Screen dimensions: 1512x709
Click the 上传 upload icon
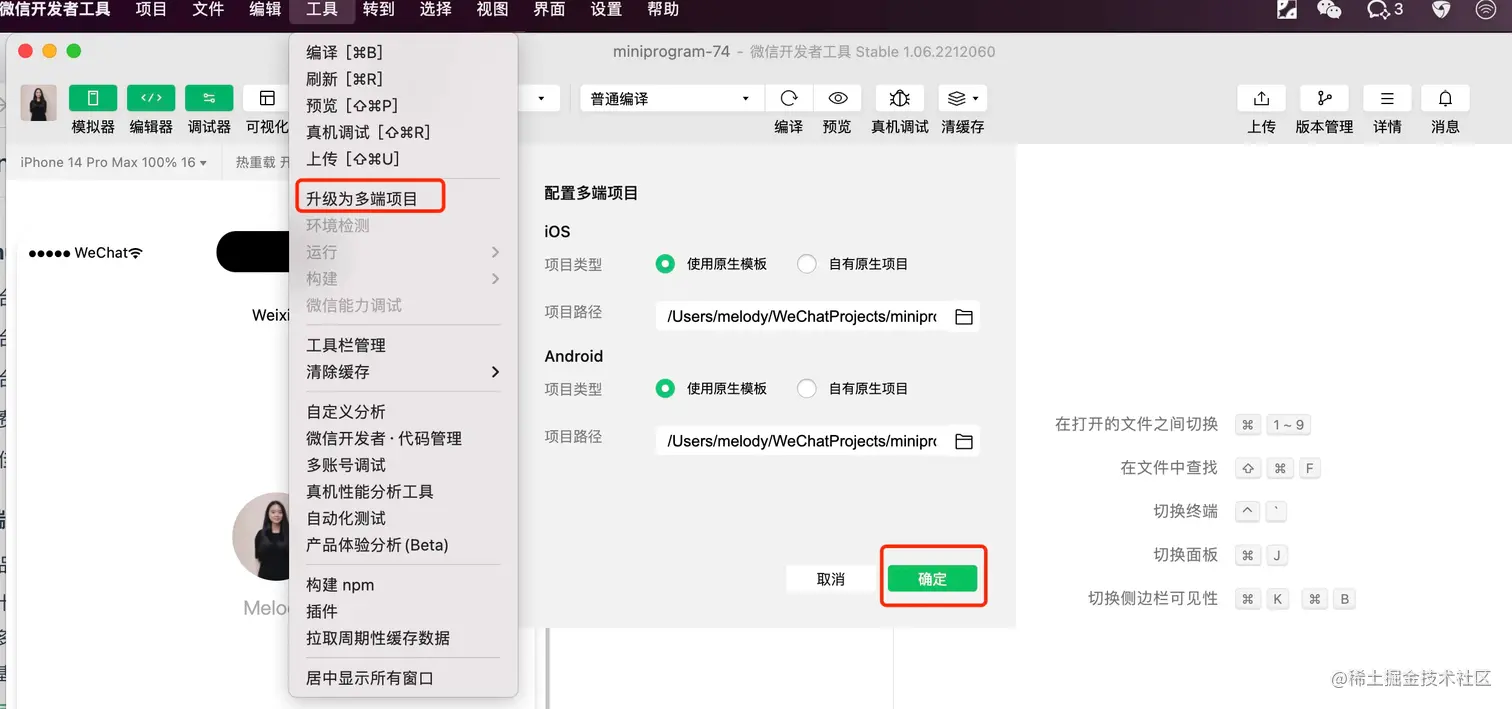point(1261,98)
